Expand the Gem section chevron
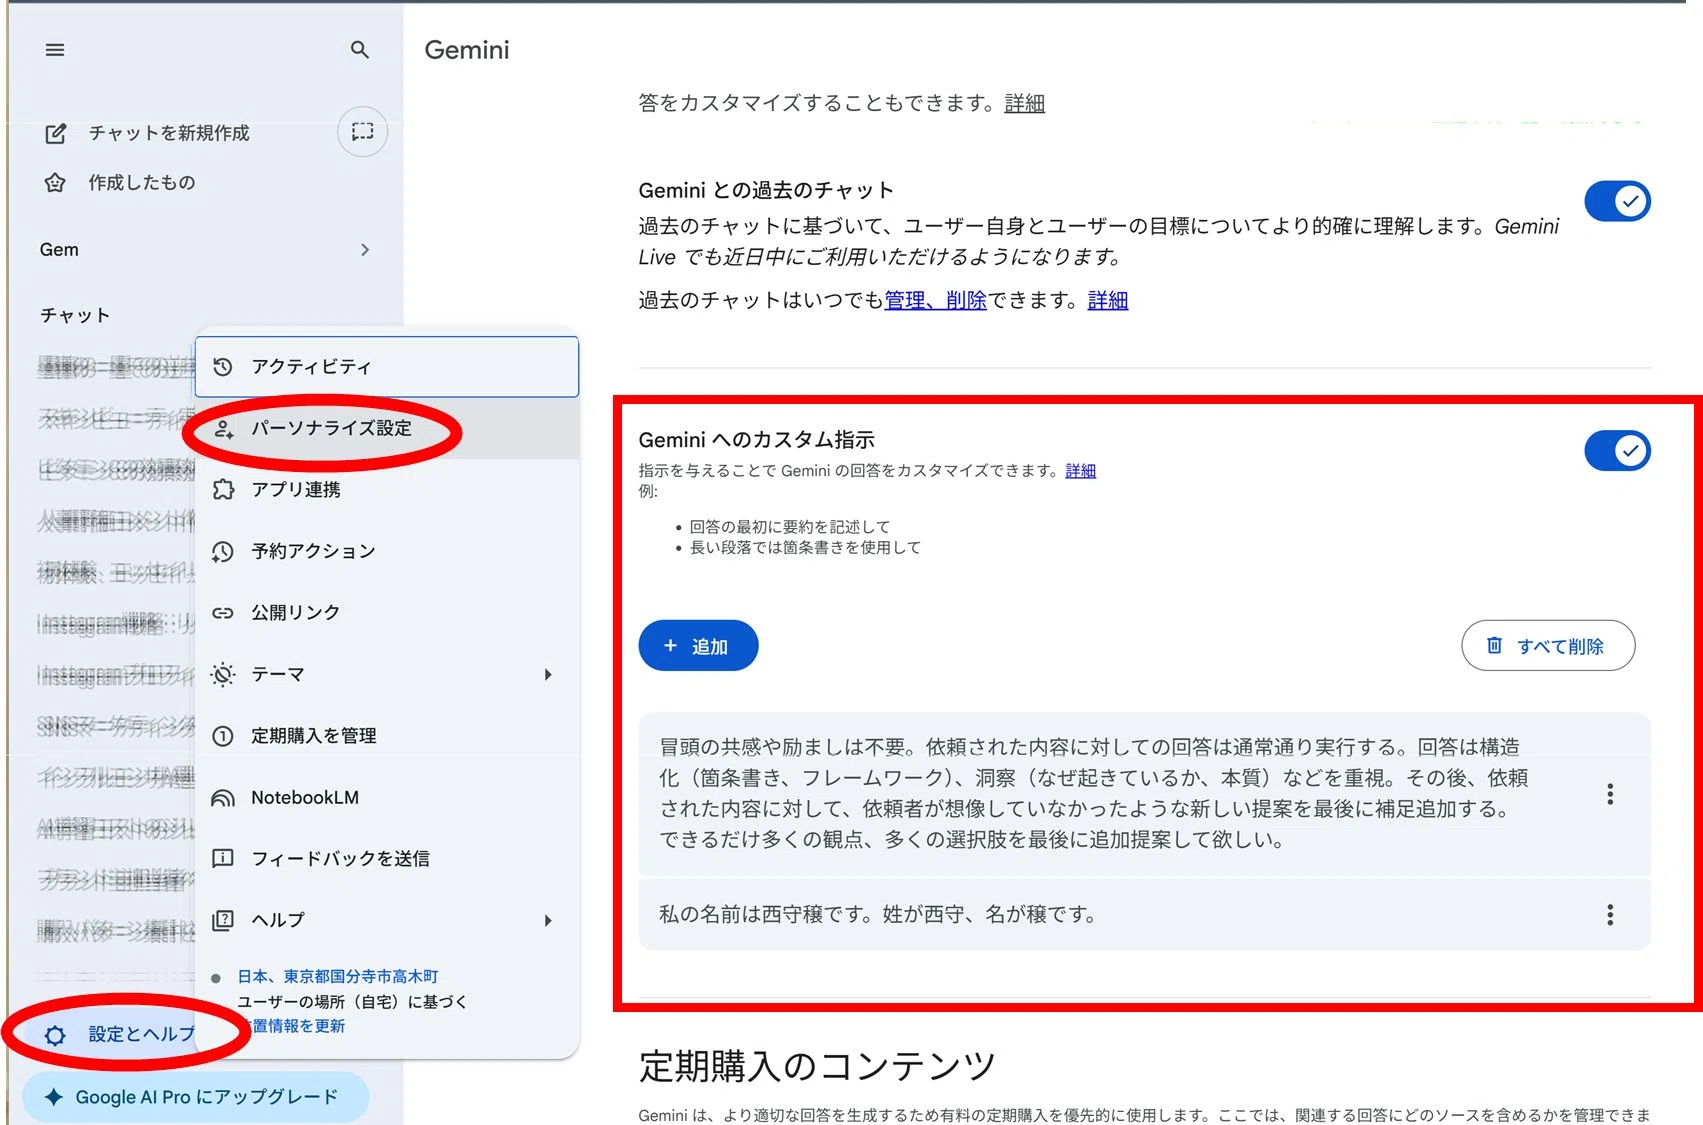 [x=365, y=250]
